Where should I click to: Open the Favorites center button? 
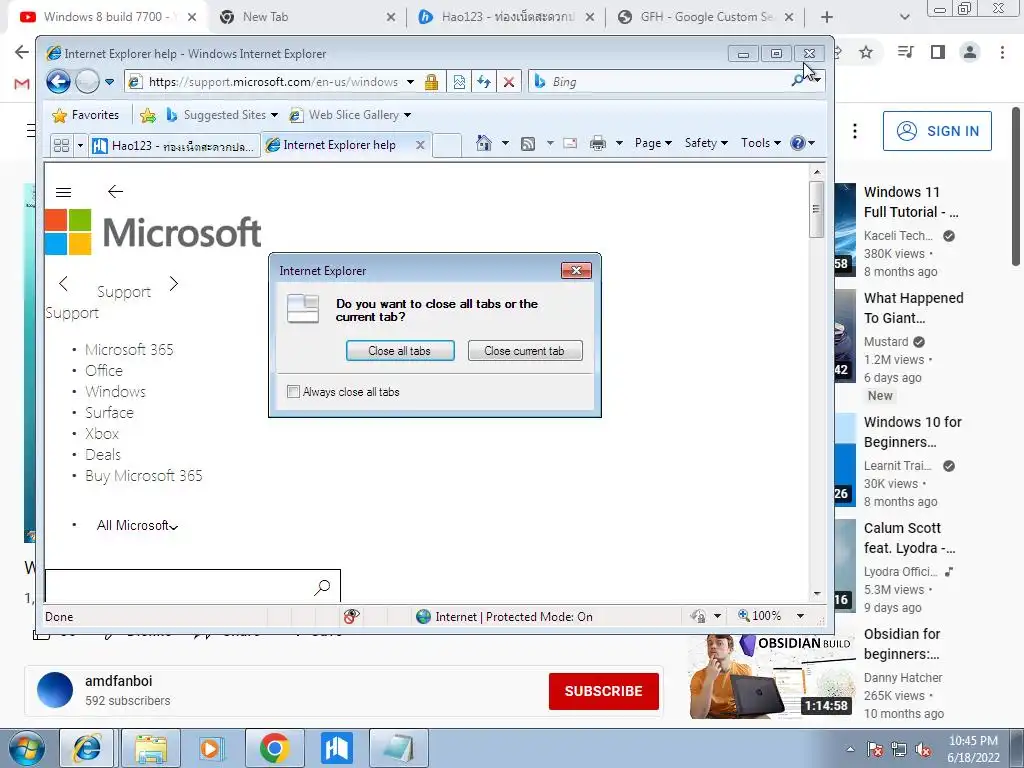click(86, 115)
